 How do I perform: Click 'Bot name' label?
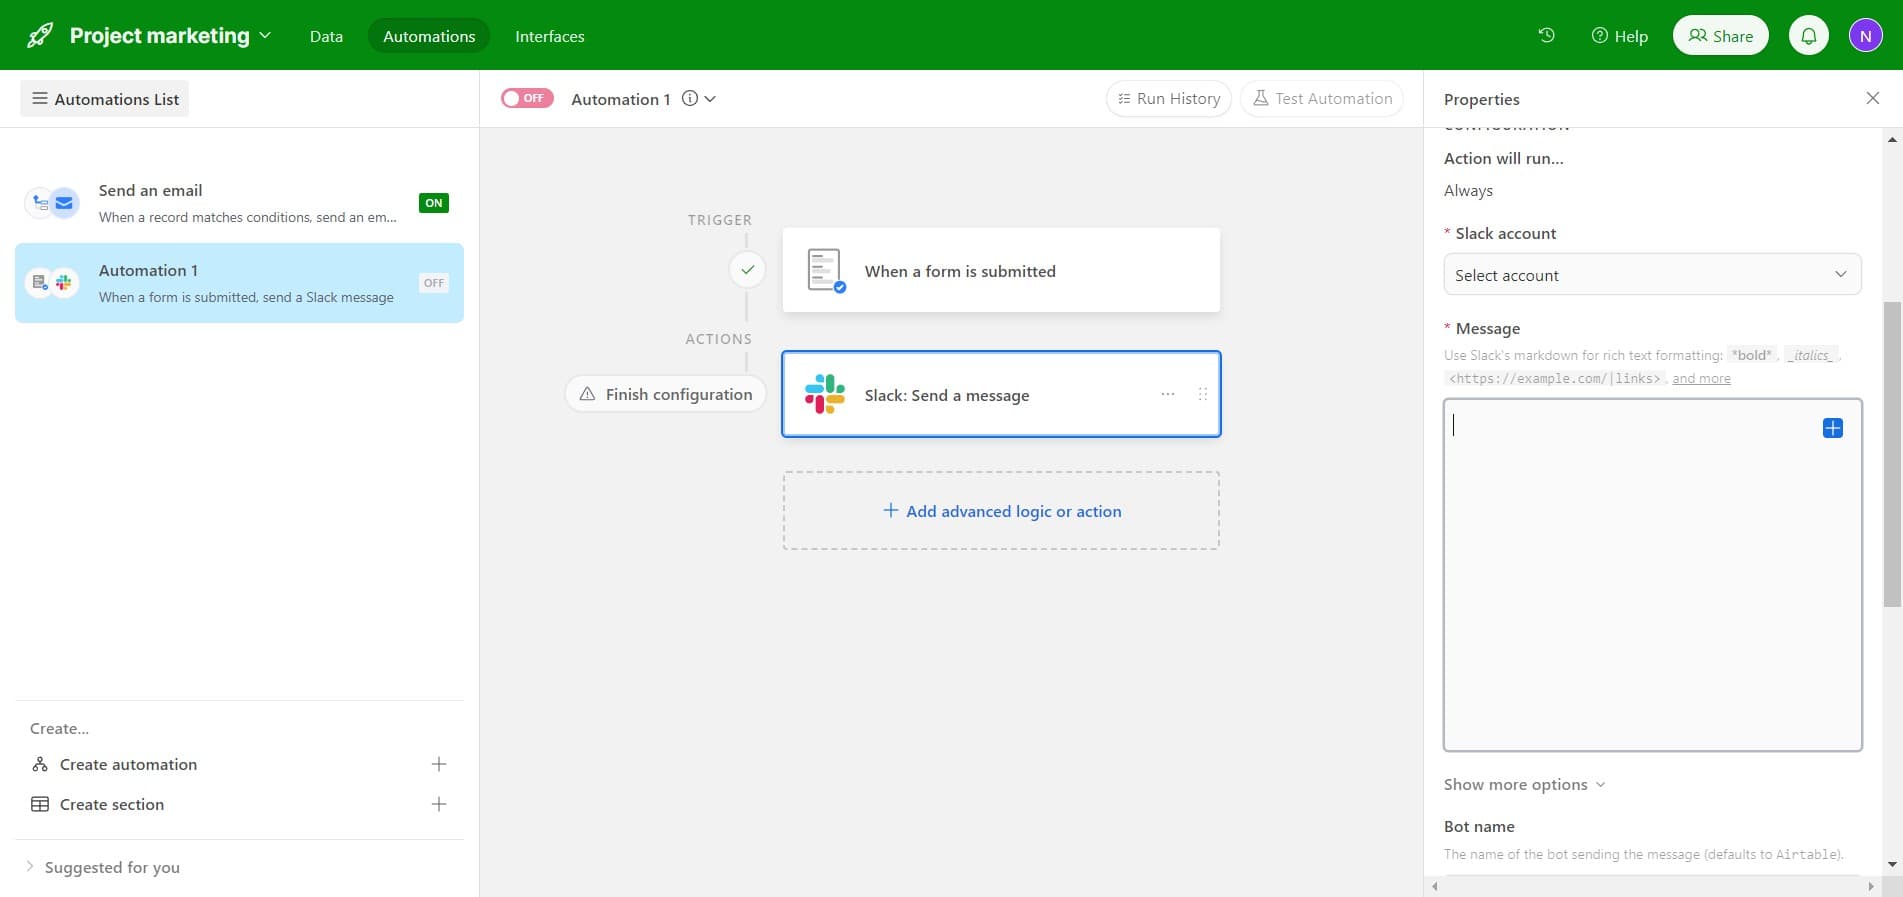coord(1479,826)
